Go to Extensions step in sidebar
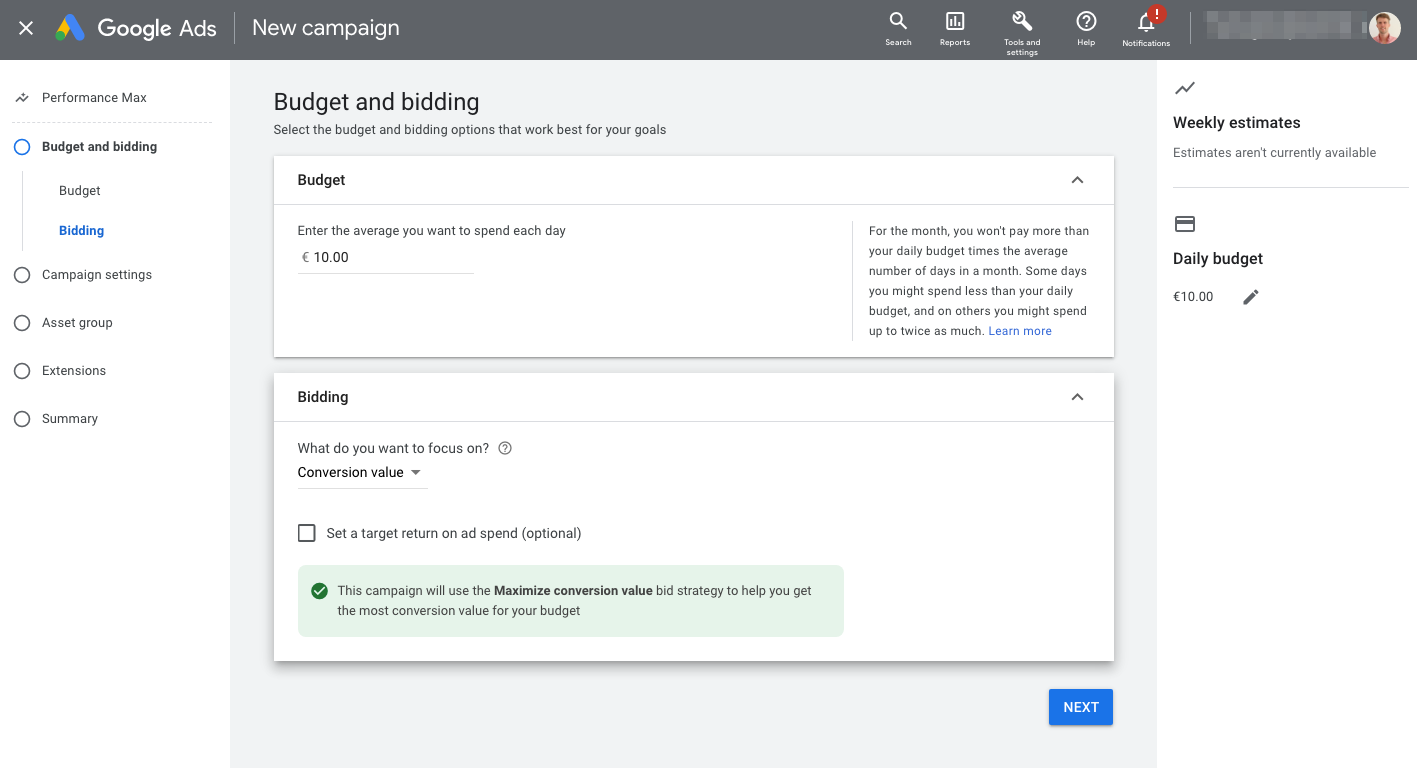This screenshot has width=1417, height=768. 73,371
